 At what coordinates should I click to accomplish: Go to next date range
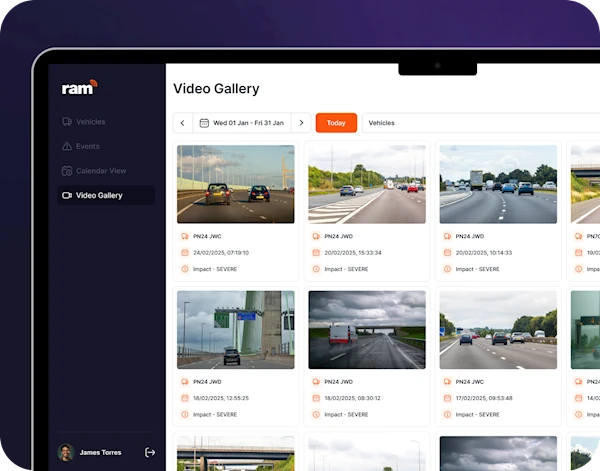pyautogui.click(x=301, y=123)
